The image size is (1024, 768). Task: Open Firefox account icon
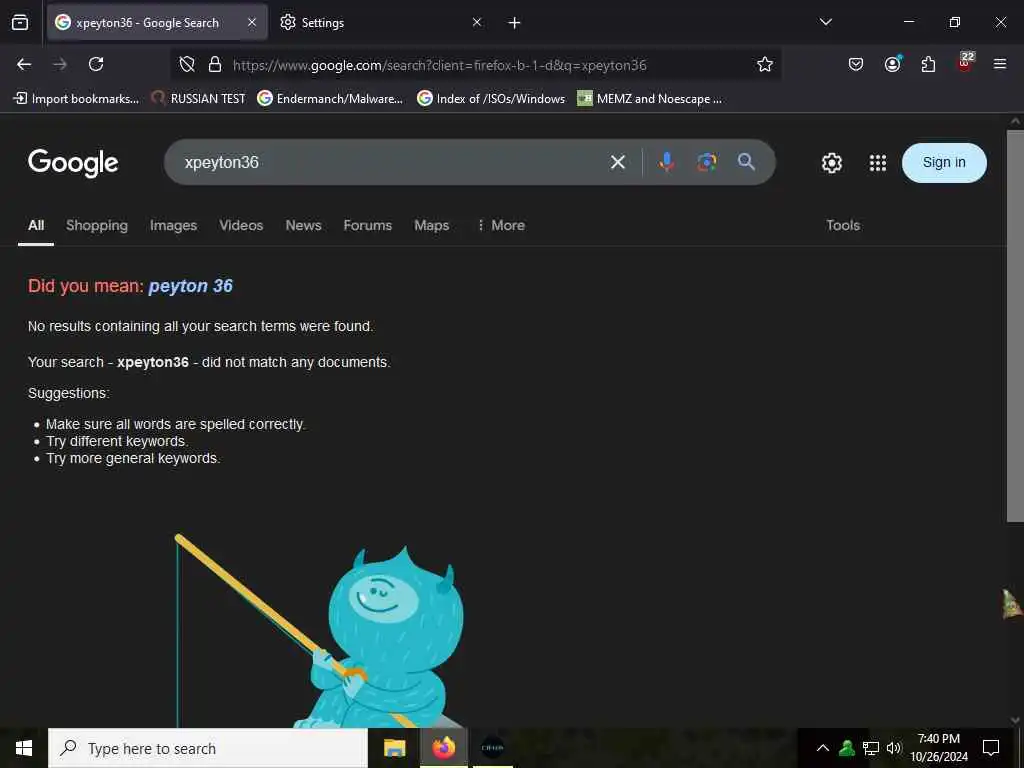pos(893,64)
